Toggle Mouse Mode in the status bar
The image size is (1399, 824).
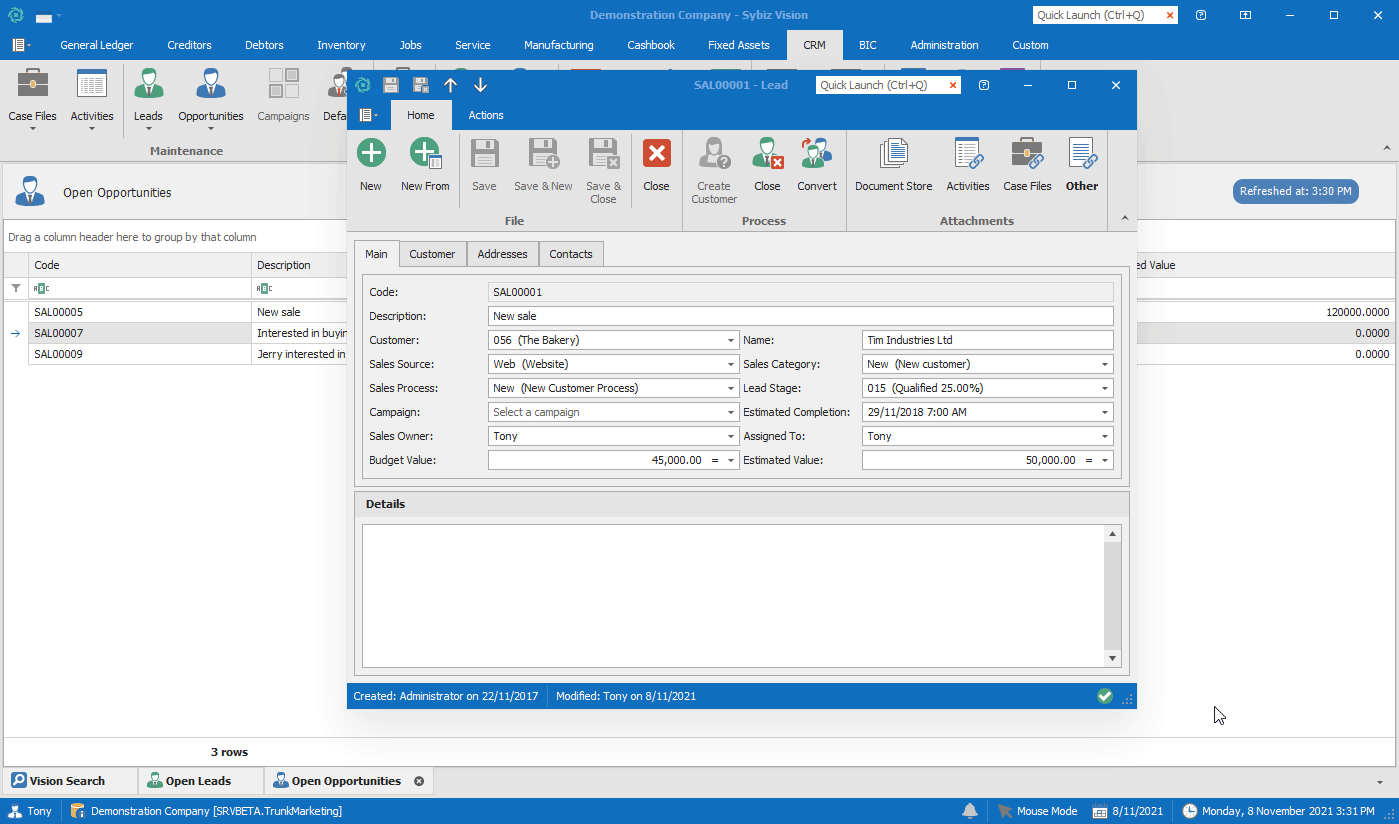1037,811
